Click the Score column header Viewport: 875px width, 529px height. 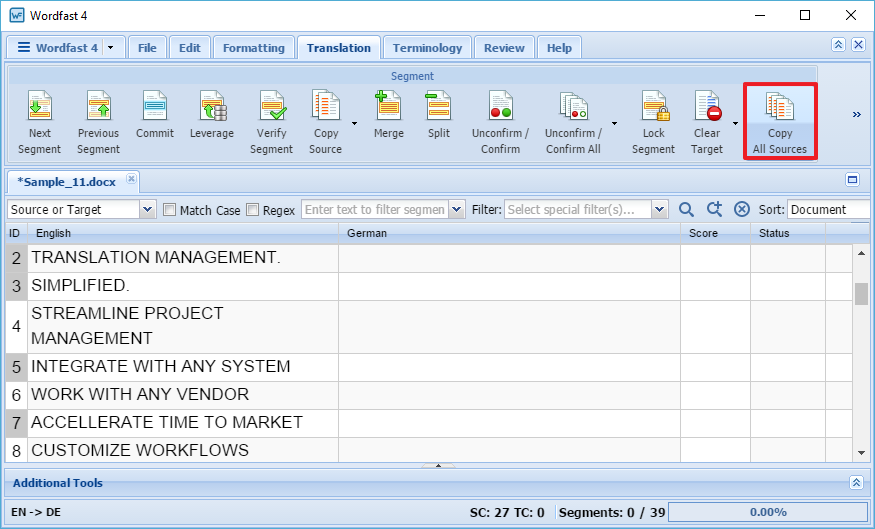715,233
